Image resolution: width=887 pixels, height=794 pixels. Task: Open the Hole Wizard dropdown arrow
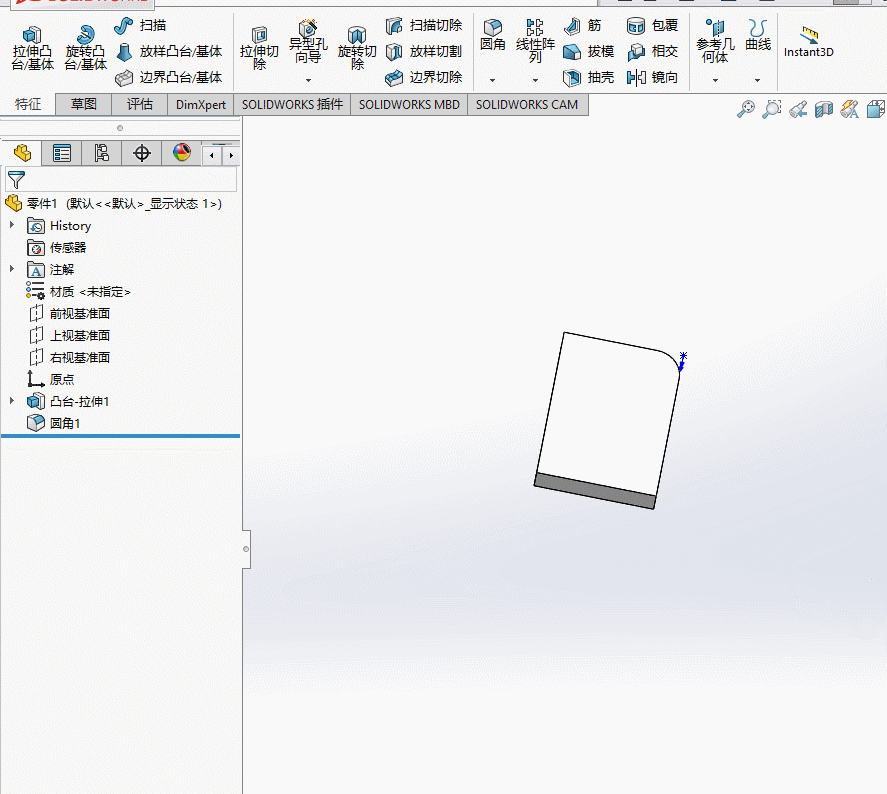[308, 80]
